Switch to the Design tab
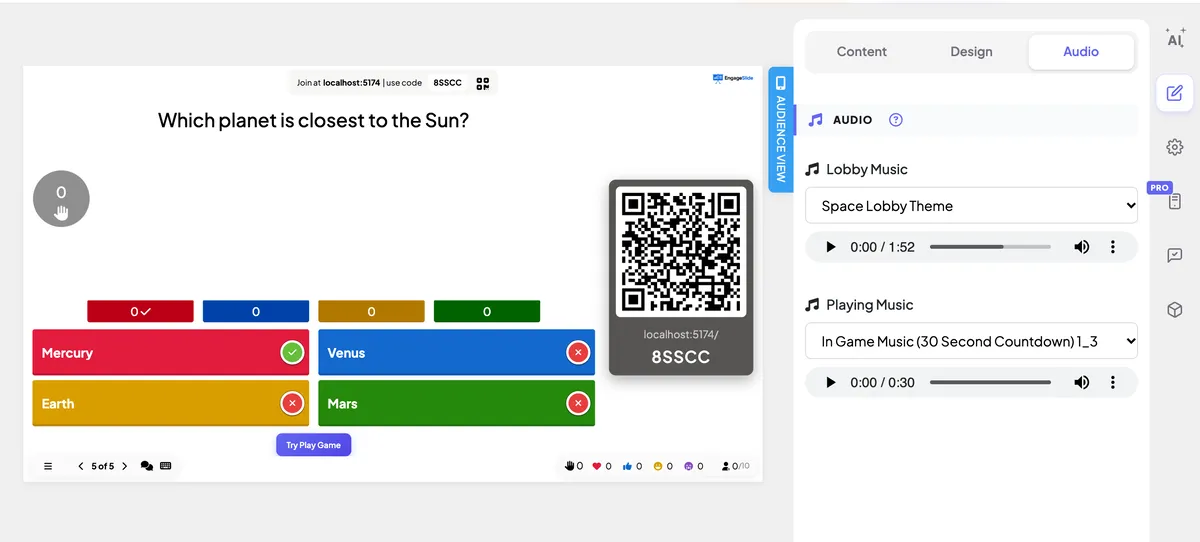 [x=971, y=52]
